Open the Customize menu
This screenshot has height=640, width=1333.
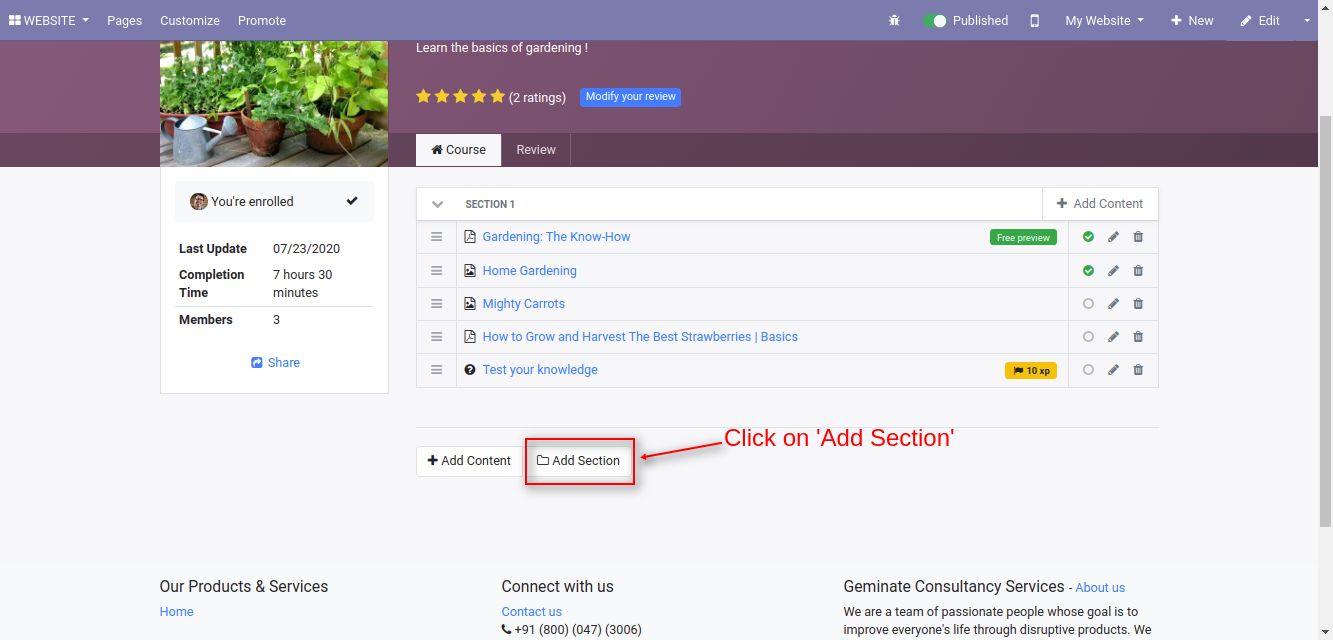click(190, 20)
